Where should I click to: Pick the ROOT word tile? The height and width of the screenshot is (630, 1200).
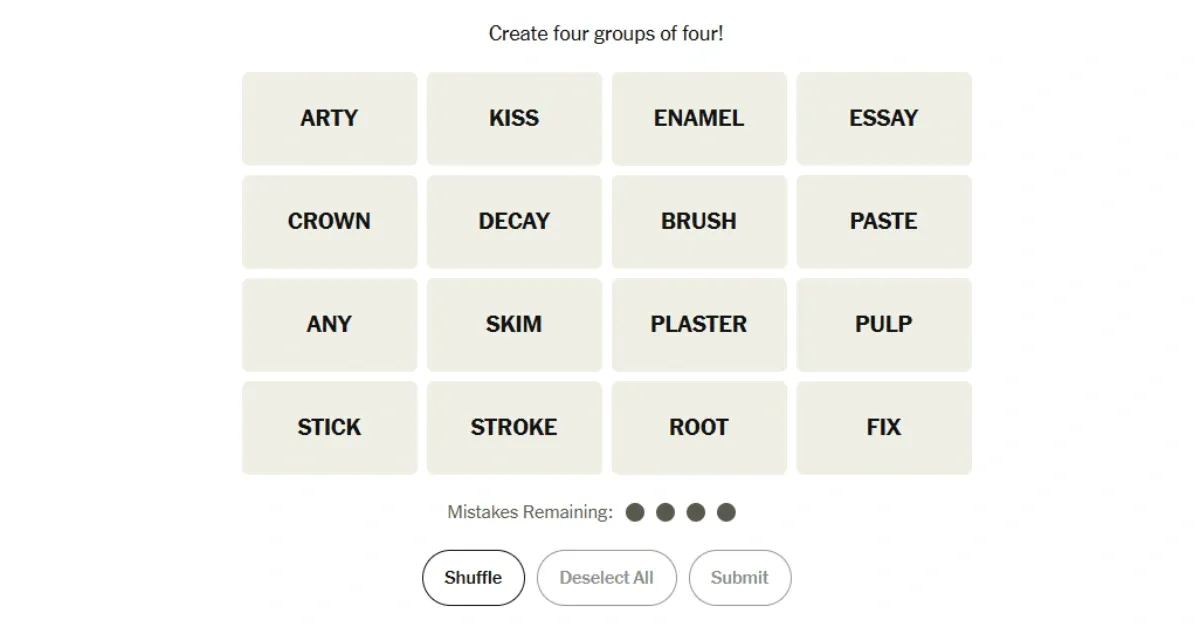[x=699, y=427]
